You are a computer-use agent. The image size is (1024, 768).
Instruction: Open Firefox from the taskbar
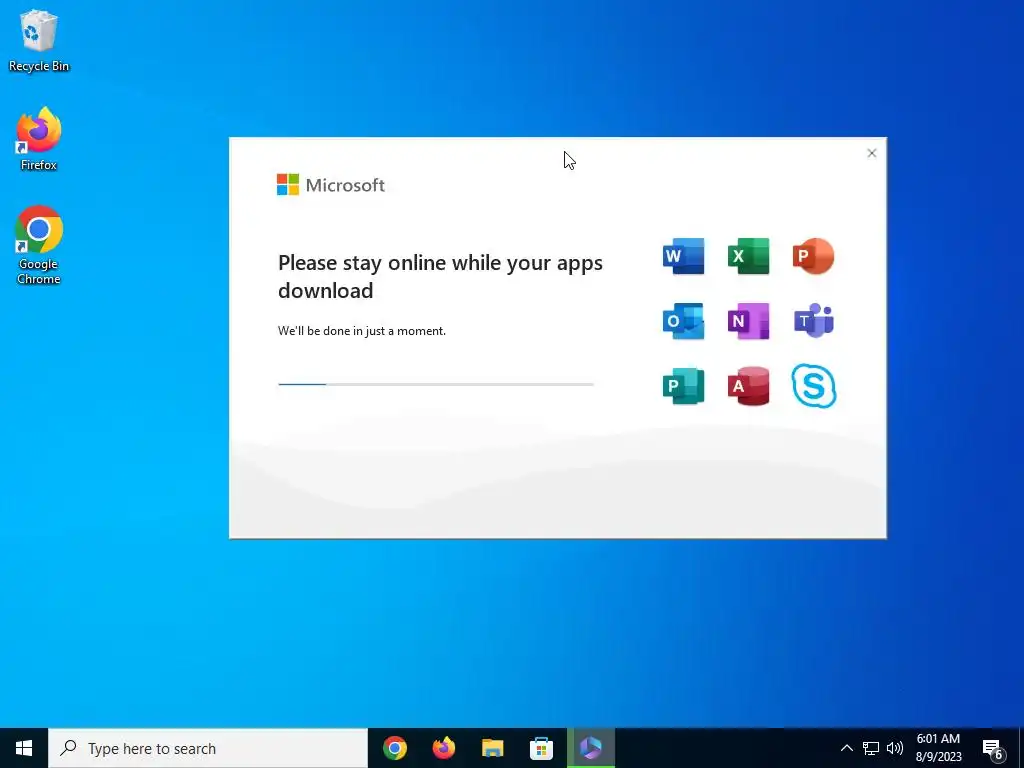coord(443,748)
